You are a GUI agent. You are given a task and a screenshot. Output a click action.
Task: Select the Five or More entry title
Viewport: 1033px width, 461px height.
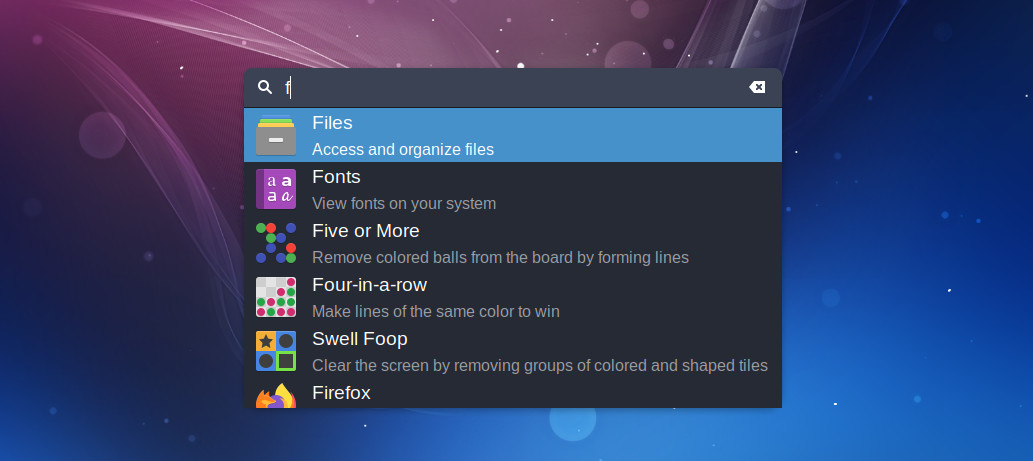click(x=366, y=231)
